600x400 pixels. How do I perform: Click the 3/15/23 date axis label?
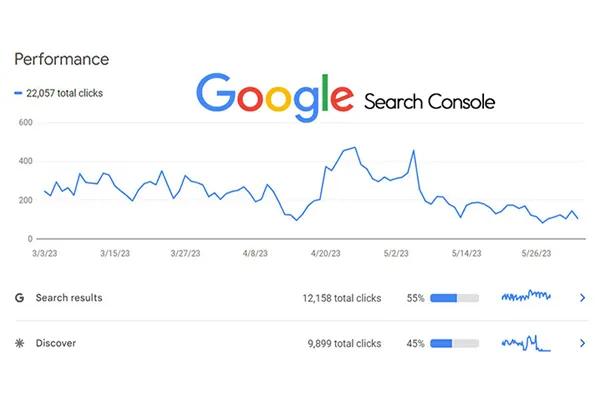[x=115, y=253]
